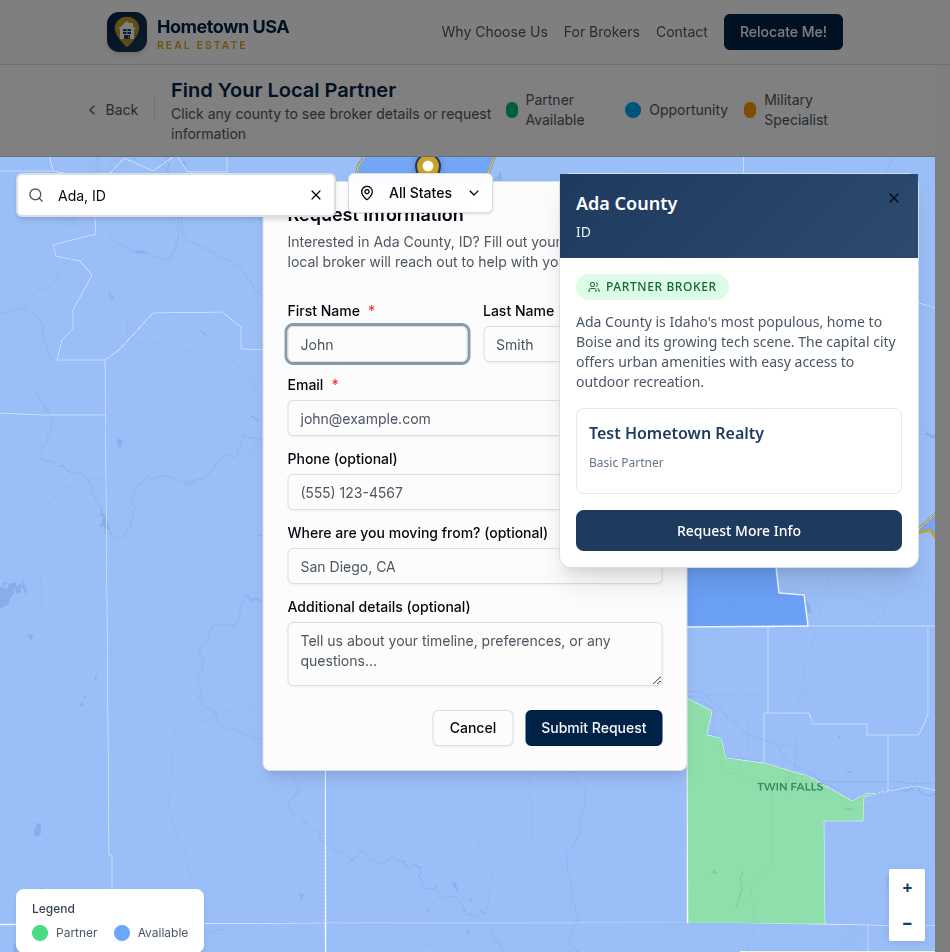Click the Partner Broker badge
This screenshot has width=950, height=952.
pyautogui.click(x=652, y=287)
